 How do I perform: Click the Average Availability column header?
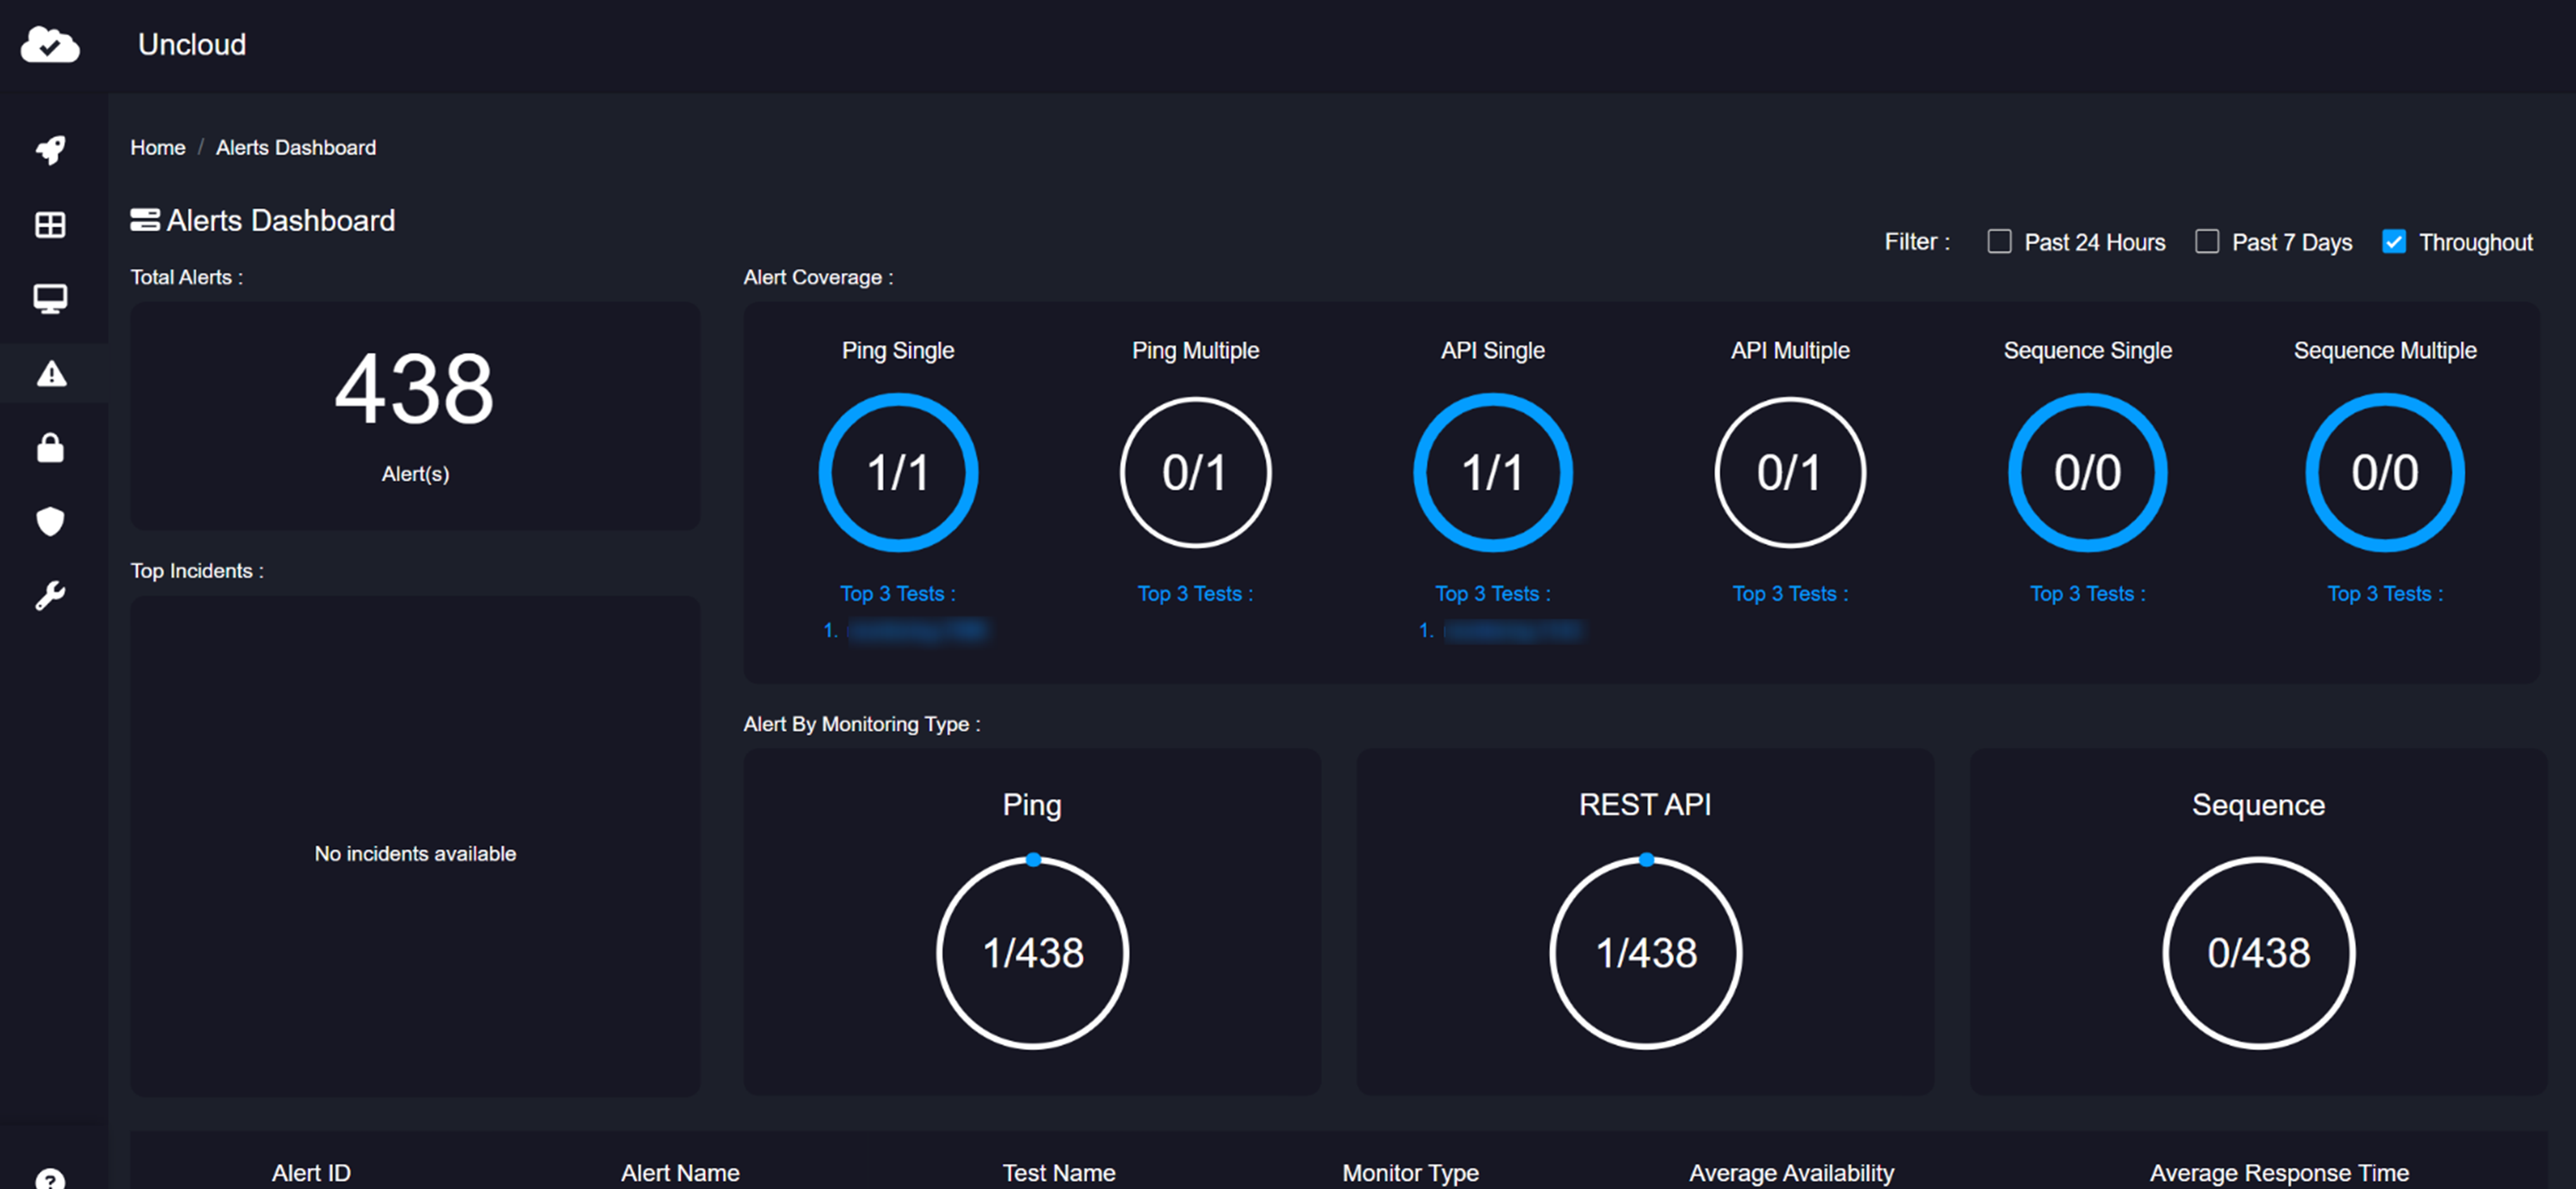tap(1791, 1172)
